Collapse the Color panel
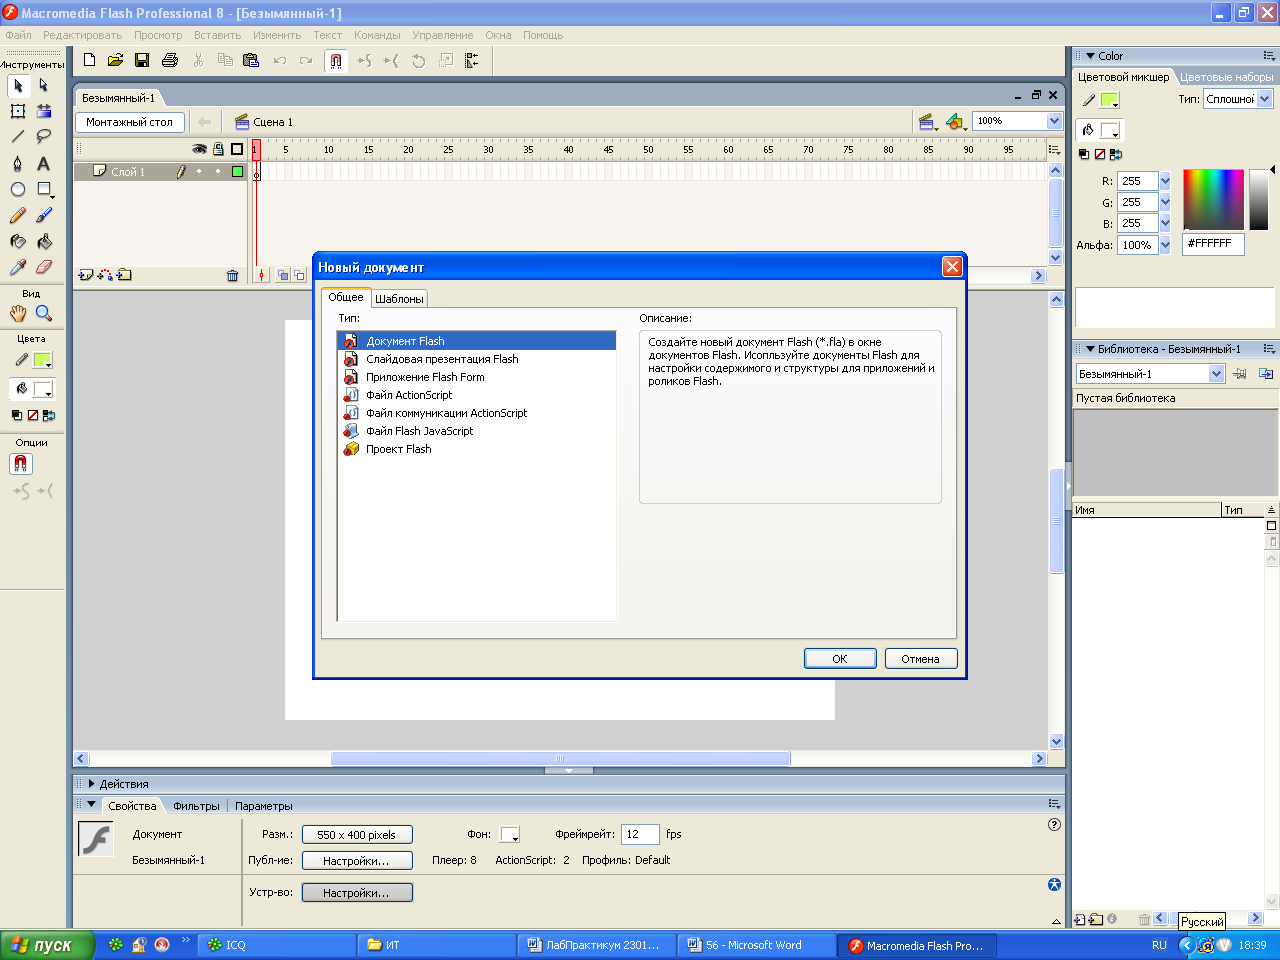Image resolution: width=1280 pixels, height=960 pixels. pos(1091,56)
